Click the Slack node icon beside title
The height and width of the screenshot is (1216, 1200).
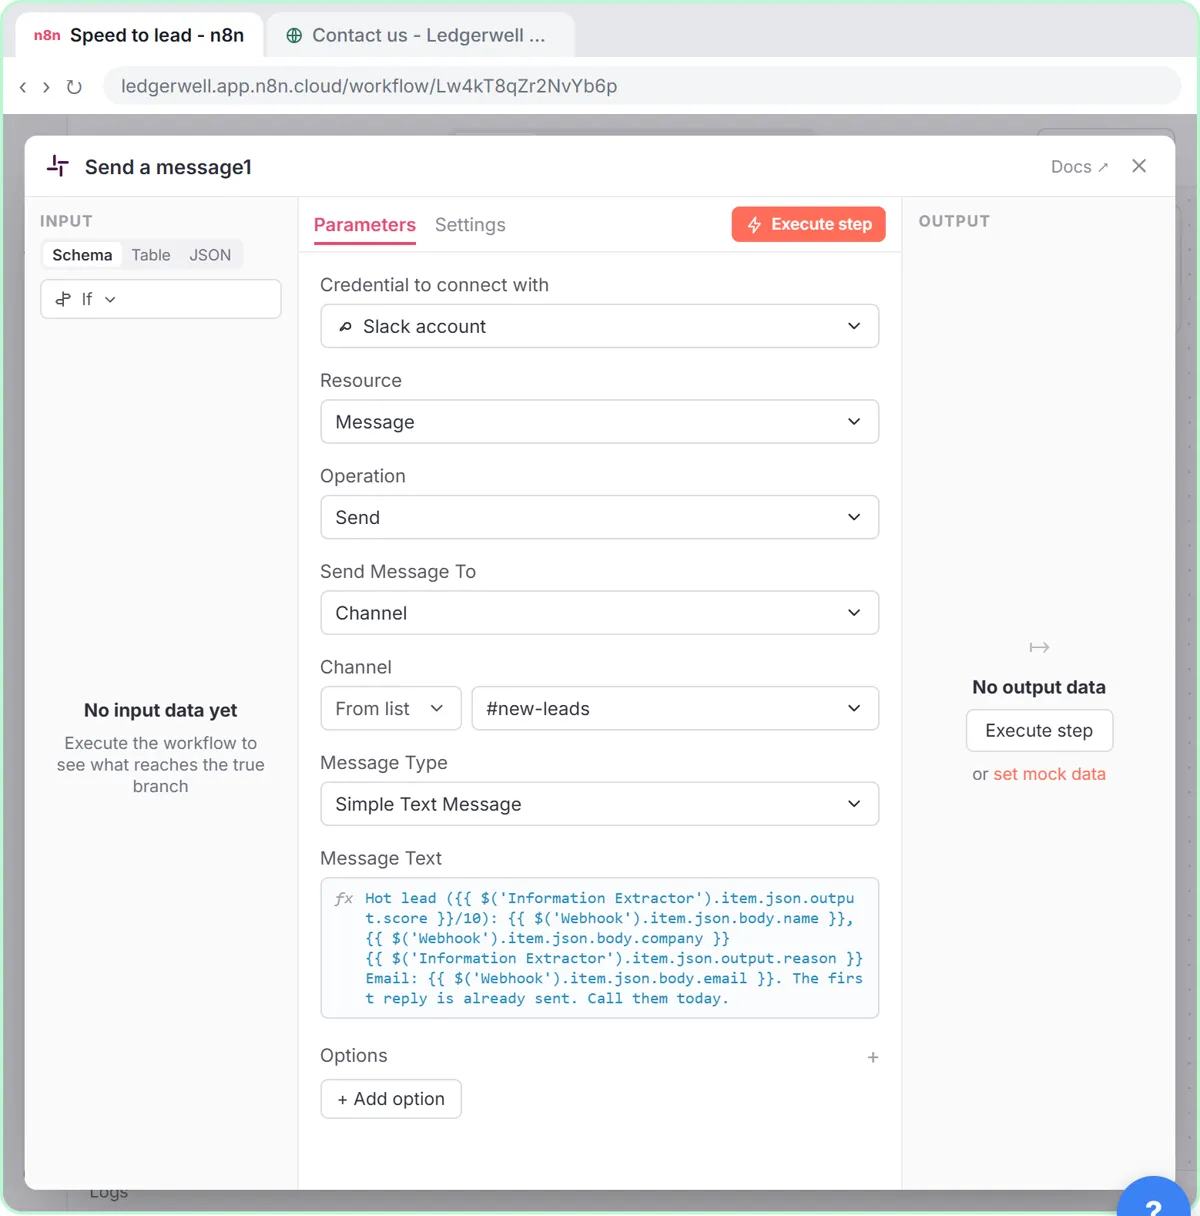point(58,166)
